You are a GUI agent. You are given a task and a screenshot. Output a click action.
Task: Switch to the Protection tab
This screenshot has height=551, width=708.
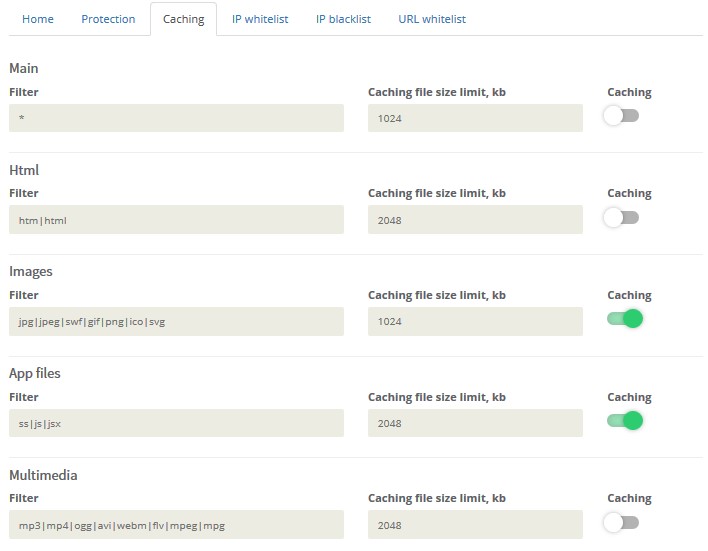[x=108, y=19]
